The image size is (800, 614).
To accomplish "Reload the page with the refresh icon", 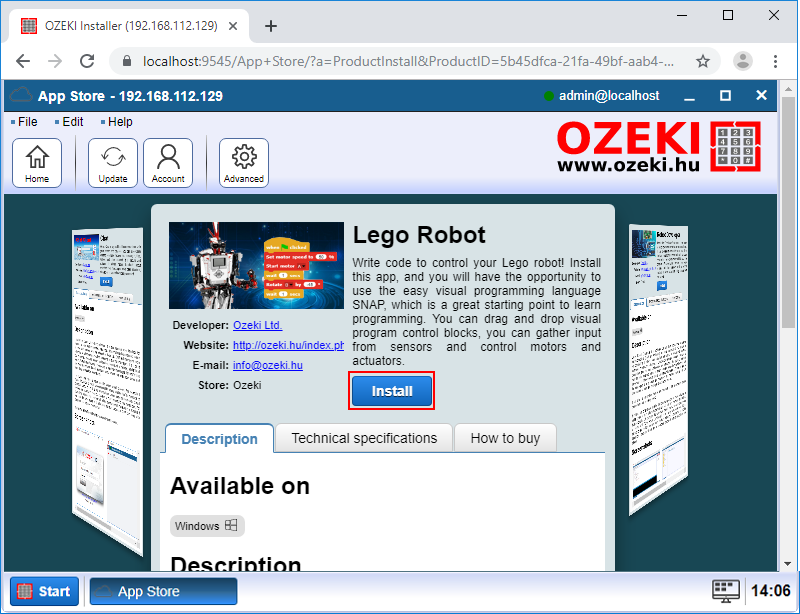I will [87, 61].
